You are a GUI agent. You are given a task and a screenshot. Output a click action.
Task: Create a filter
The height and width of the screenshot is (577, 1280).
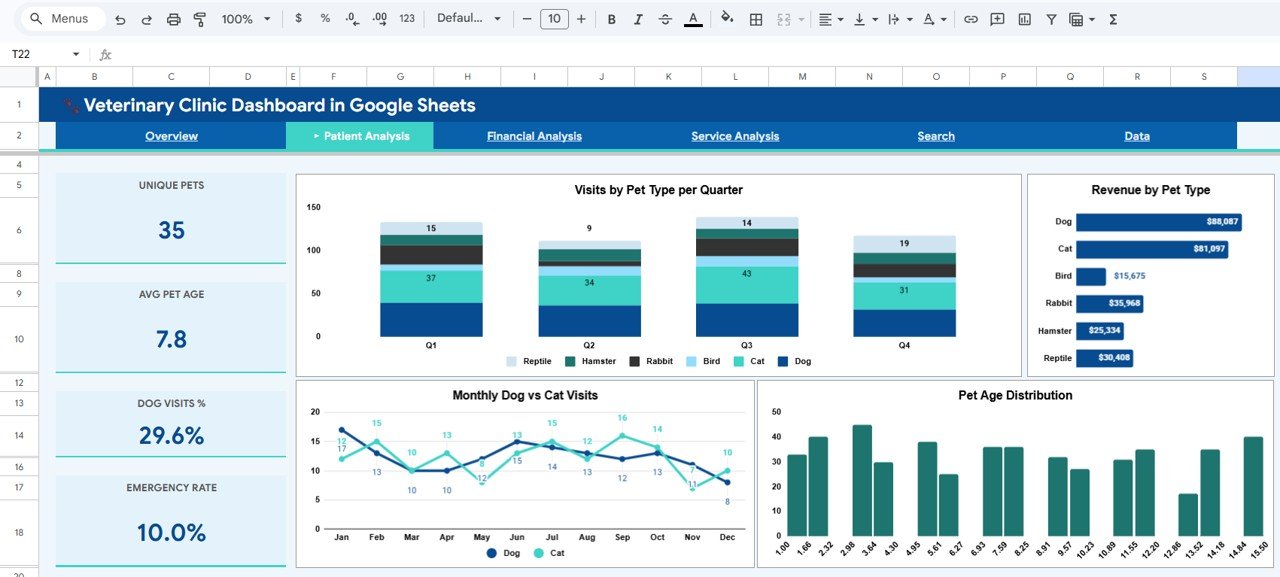(1051, 18)
